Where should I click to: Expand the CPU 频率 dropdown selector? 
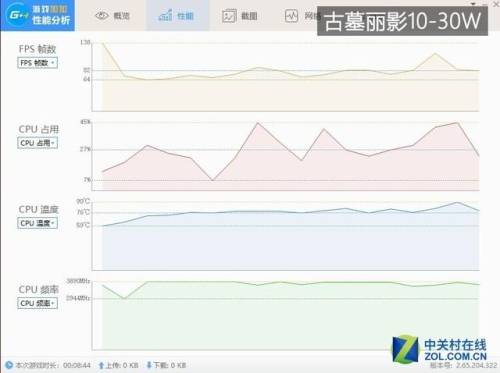pyautogui.click(x=37, y=303)
